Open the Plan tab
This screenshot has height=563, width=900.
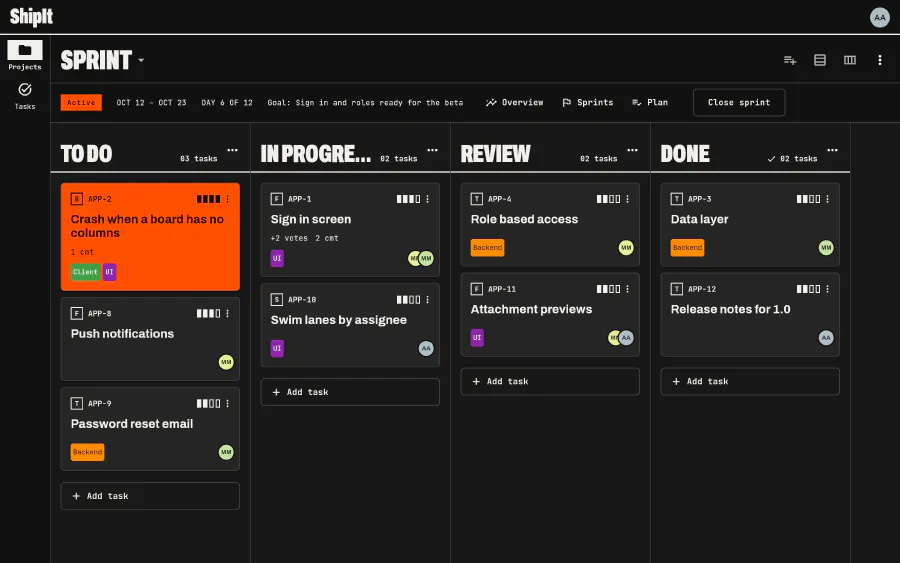[650, 102]
